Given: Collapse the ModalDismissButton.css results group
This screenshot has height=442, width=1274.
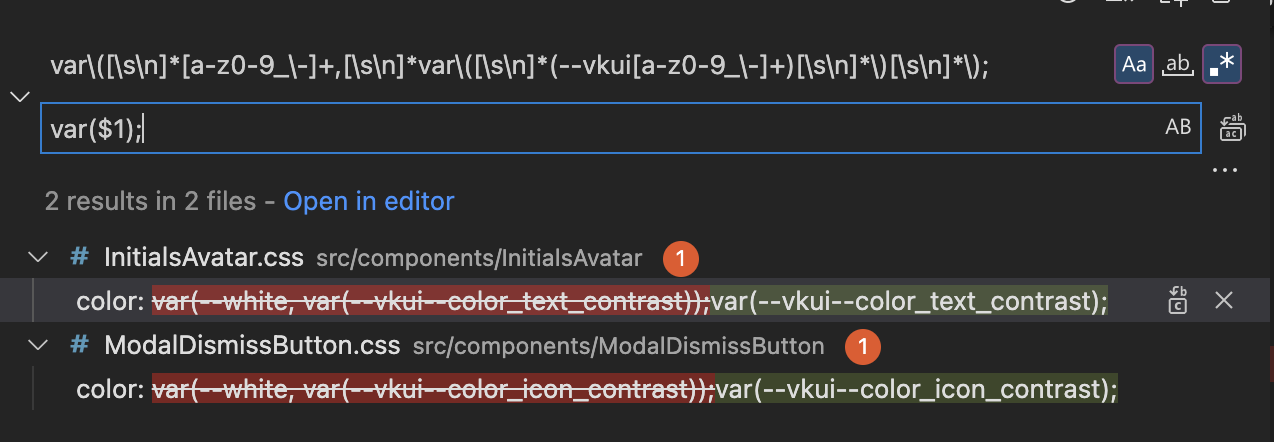Looking at the screenshot, I should (39, 346).
